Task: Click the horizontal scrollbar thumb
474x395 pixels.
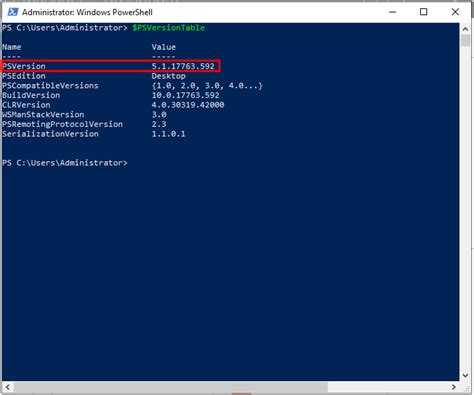Action: point(170,387)
